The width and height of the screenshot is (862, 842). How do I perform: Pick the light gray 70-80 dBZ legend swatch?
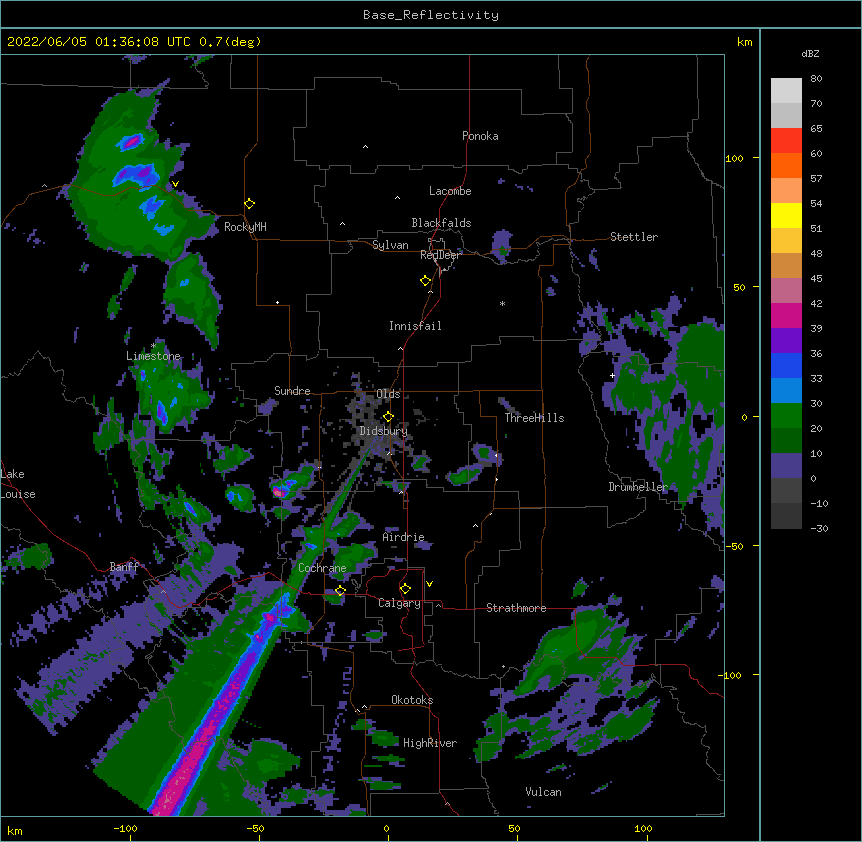786,91
